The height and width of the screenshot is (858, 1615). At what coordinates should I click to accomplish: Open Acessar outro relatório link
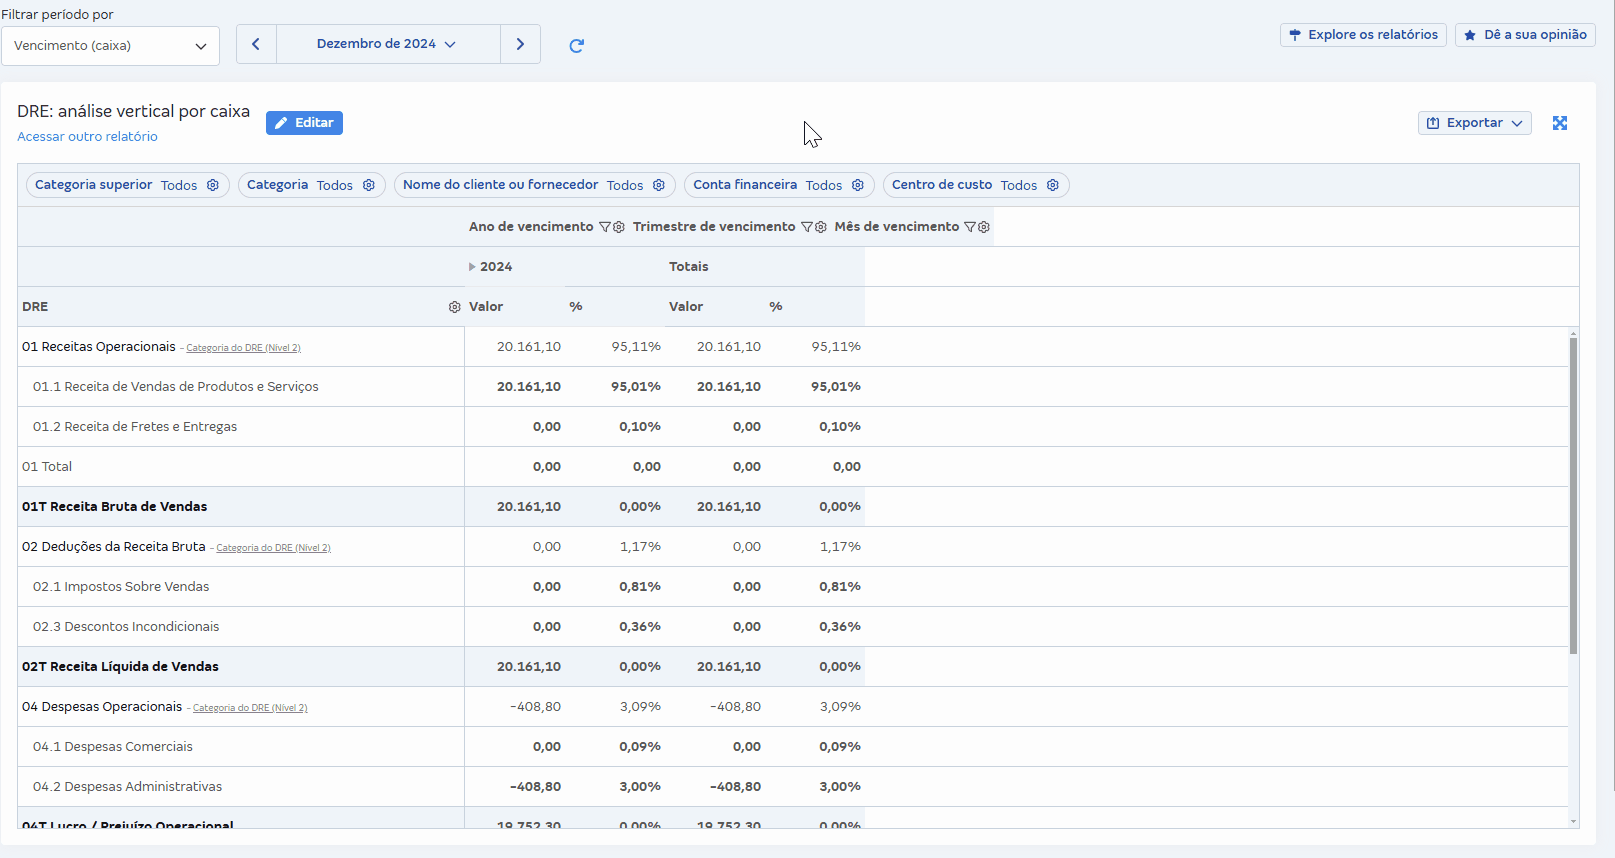[x=87, y=137]
